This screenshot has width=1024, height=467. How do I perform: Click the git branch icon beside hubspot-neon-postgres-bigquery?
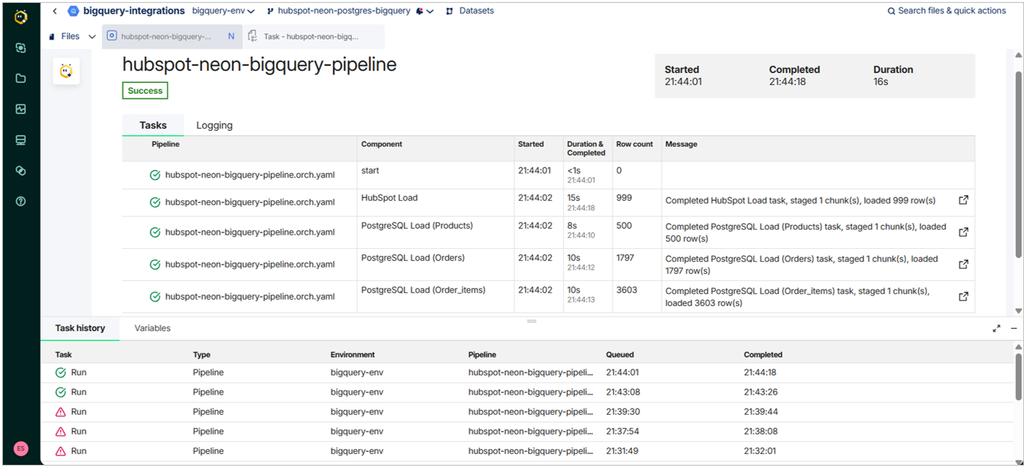(270, 11)
